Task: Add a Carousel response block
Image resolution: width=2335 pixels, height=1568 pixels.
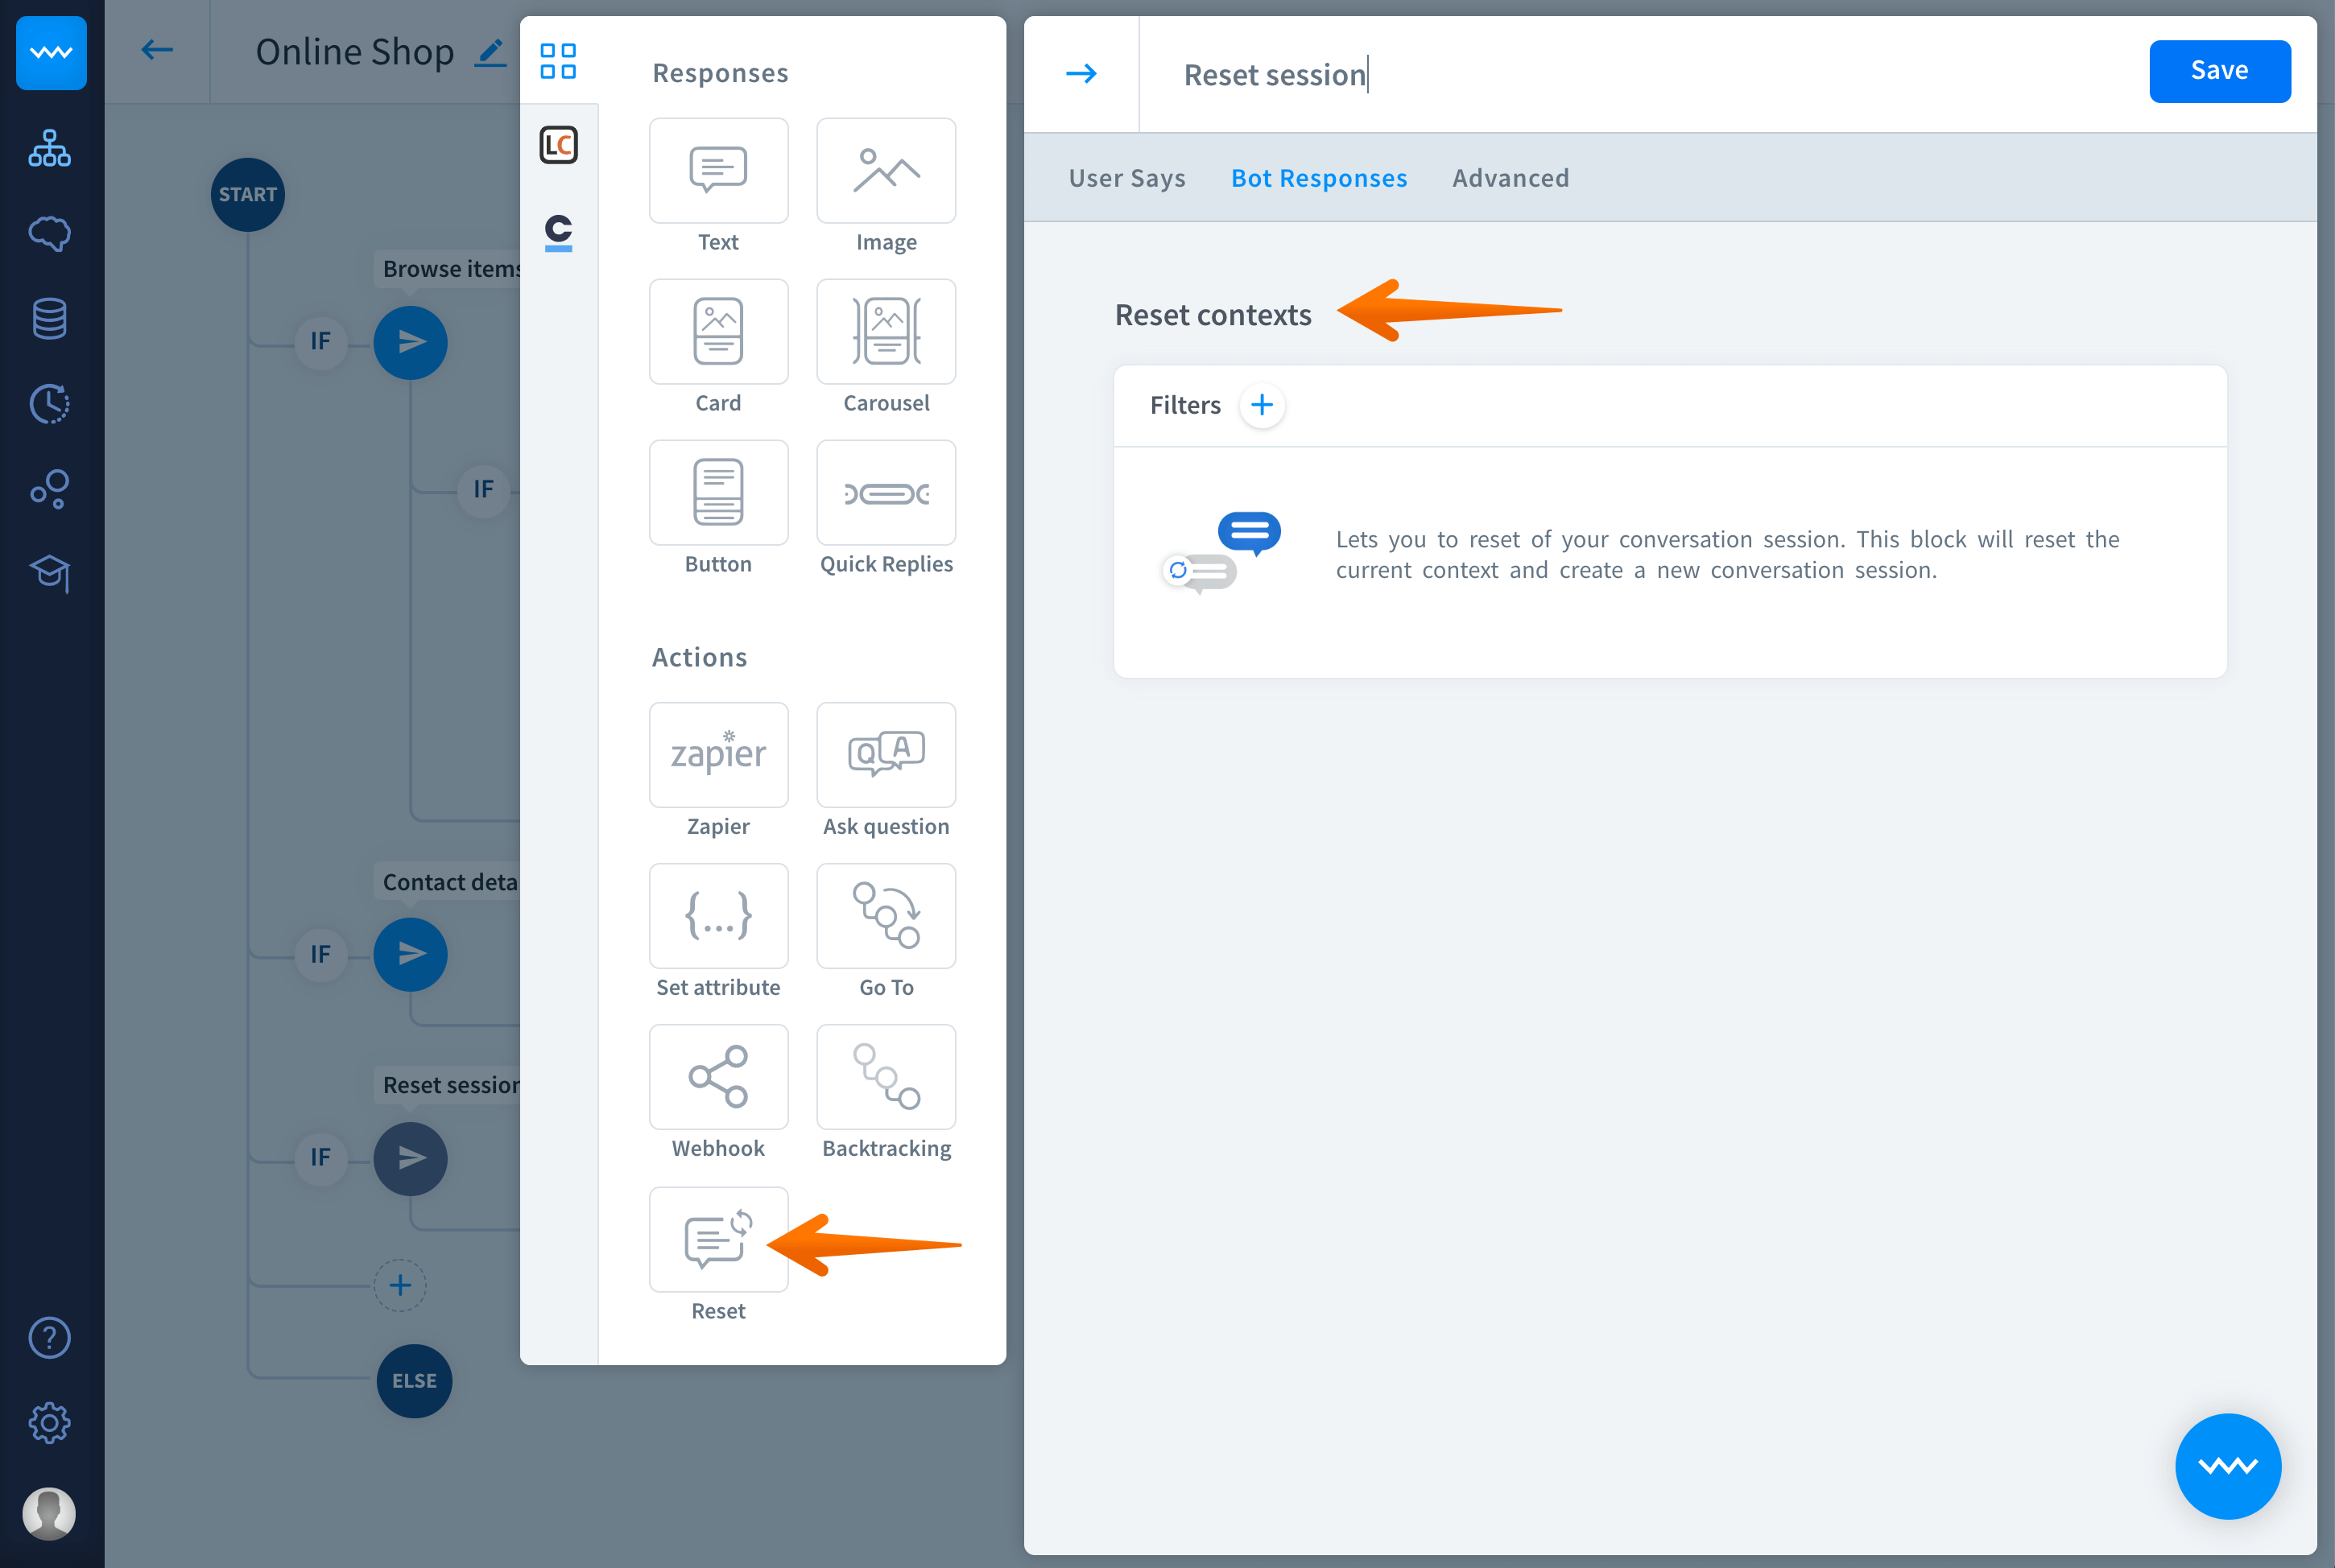Action: (x=885, y=332)
